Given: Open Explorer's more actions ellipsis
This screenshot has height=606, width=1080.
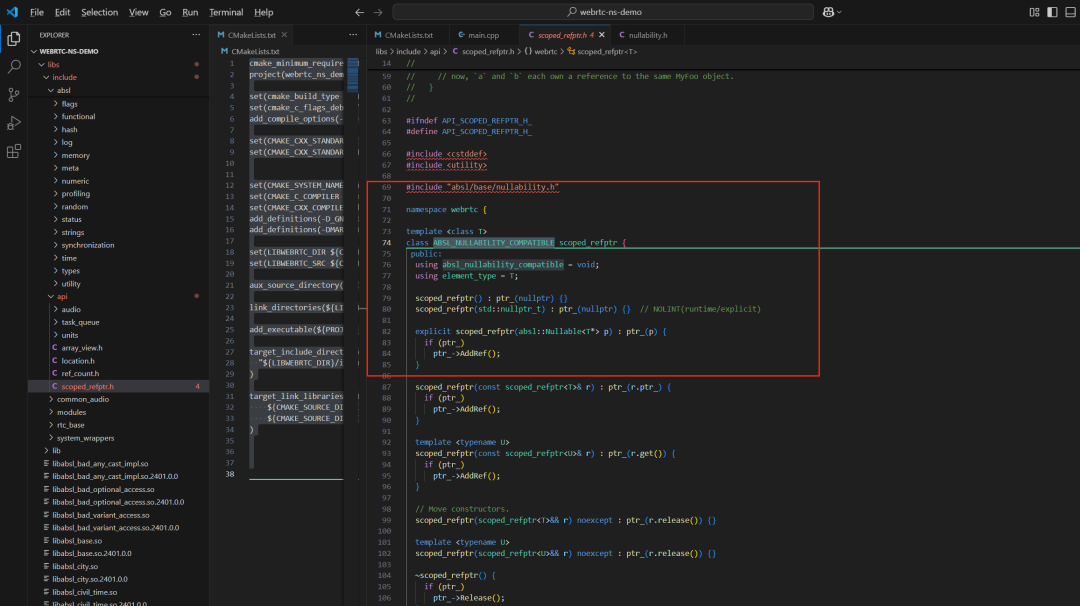Looking at the screenshot, I should pyautogui.click(x=196, y=35).
